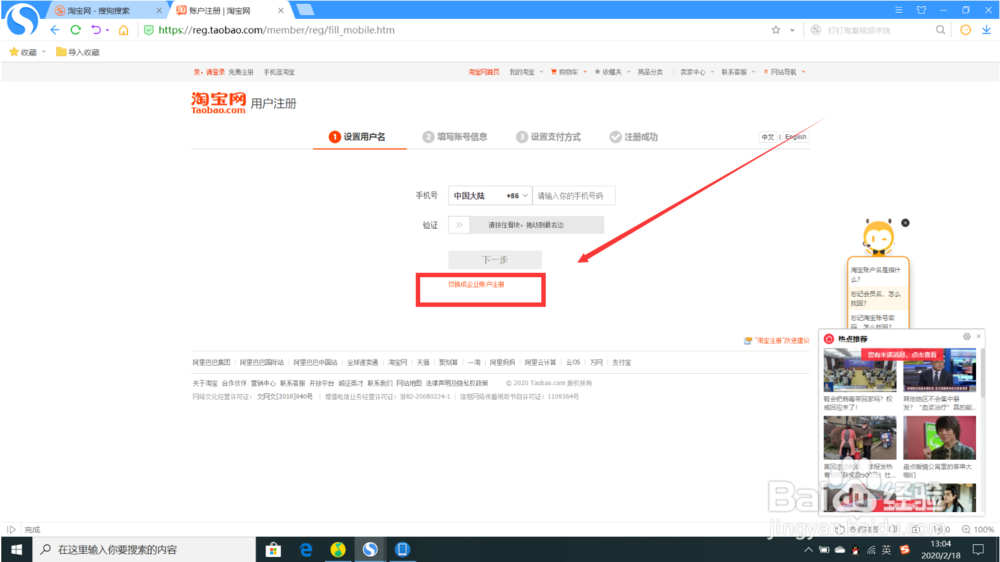Image resolution: width=1000 pixels, height=562 pixels.
Task: Expand the 网站导航 dropdown
Action: (x=803, y=72)
